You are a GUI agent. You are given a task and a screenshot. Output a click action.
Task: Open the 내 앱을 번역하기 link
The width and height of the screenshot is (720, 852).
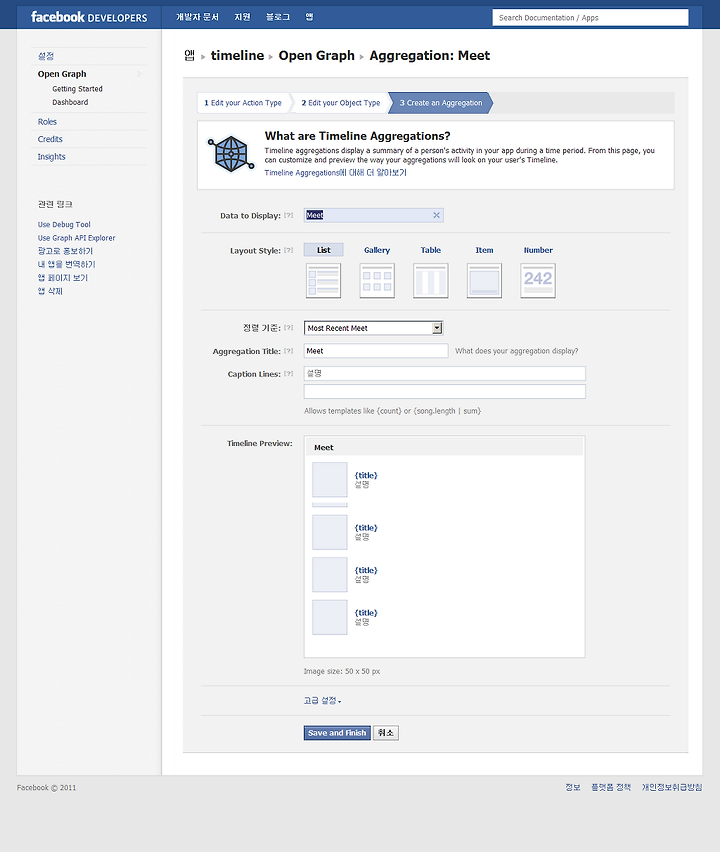coord(66,265)
